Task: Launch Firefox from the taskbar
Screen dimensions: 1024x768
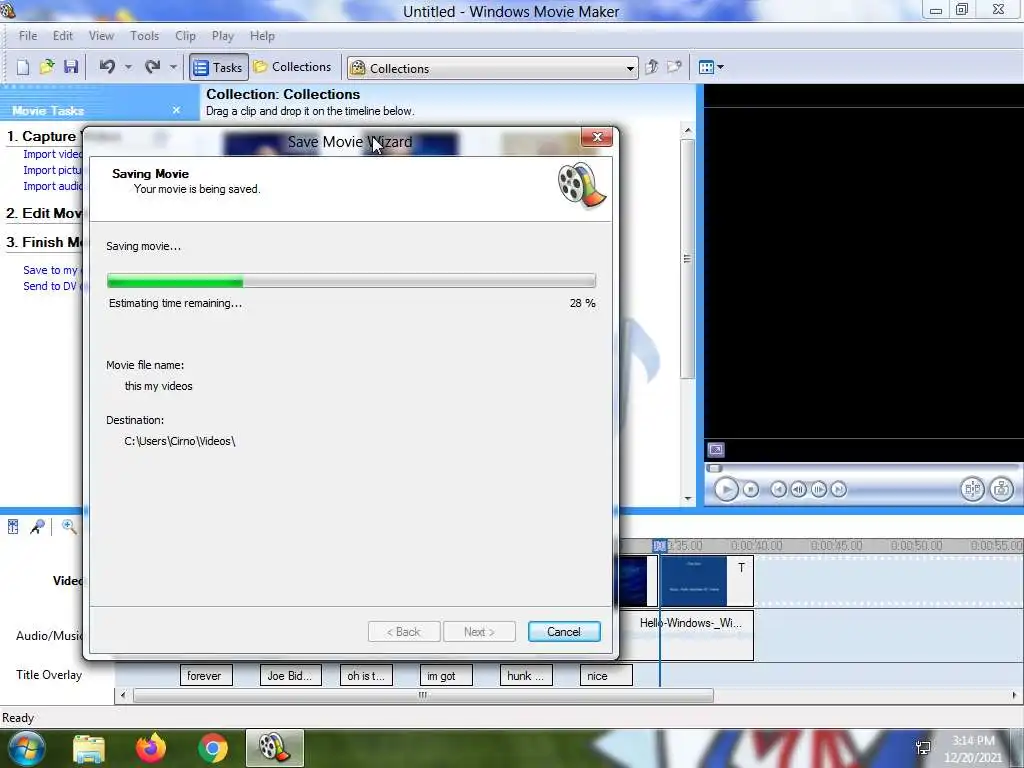Action: (x=150, y=748)
